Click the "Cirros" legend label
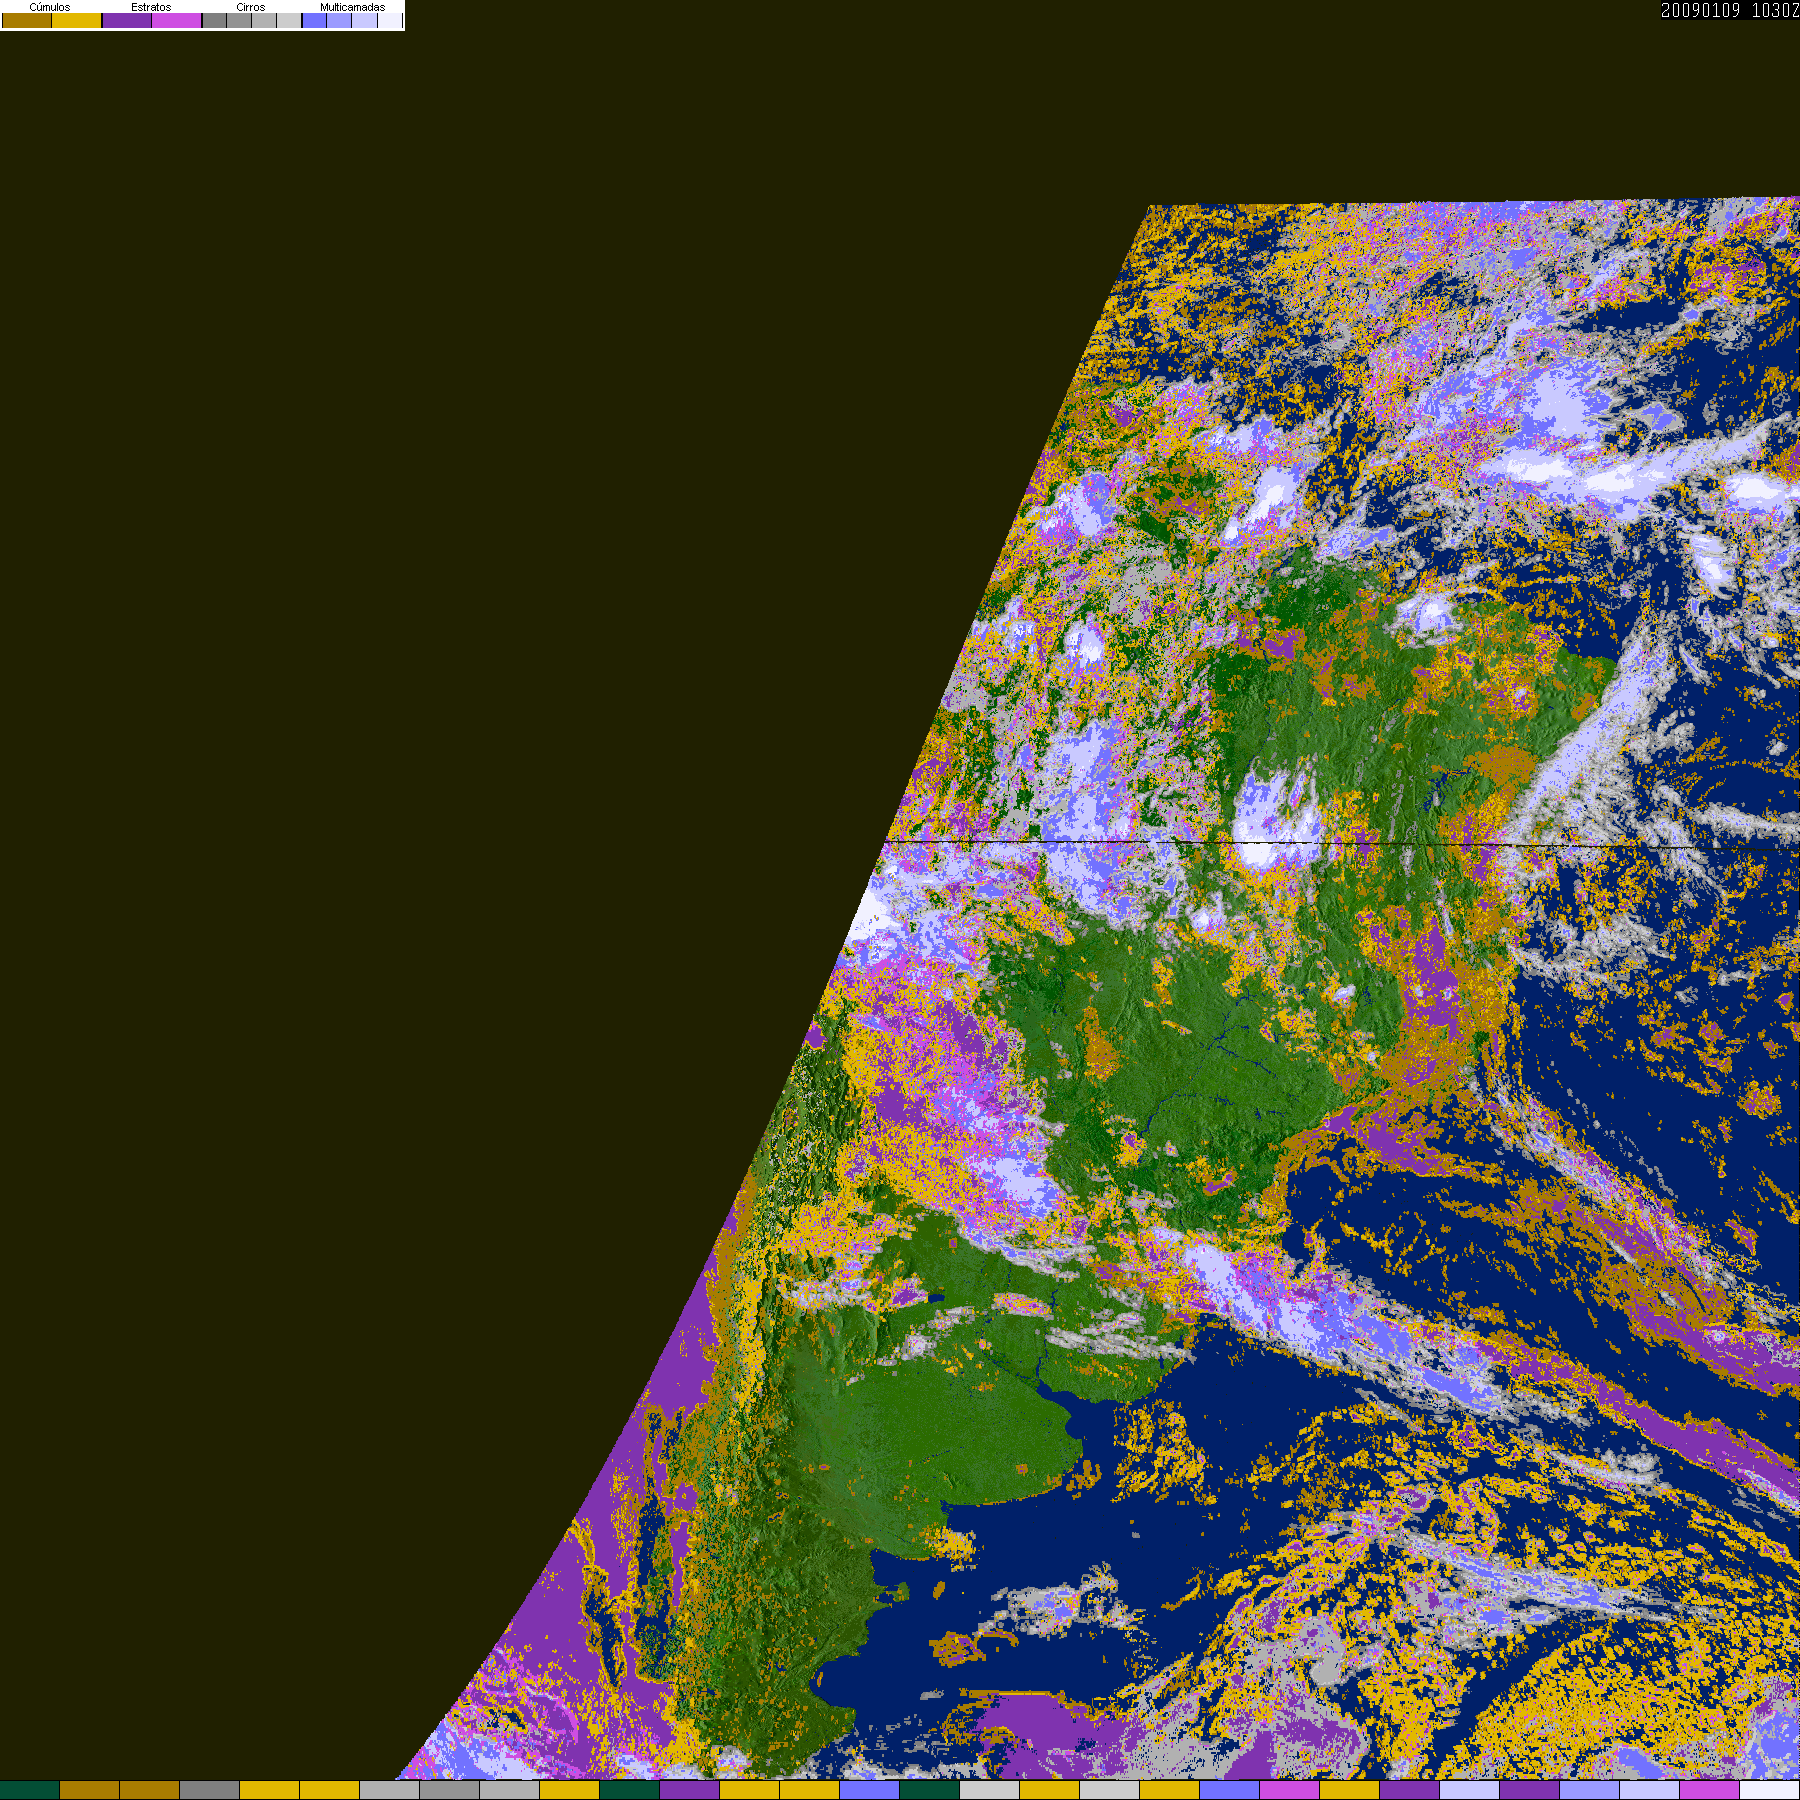 click(251, 7)
